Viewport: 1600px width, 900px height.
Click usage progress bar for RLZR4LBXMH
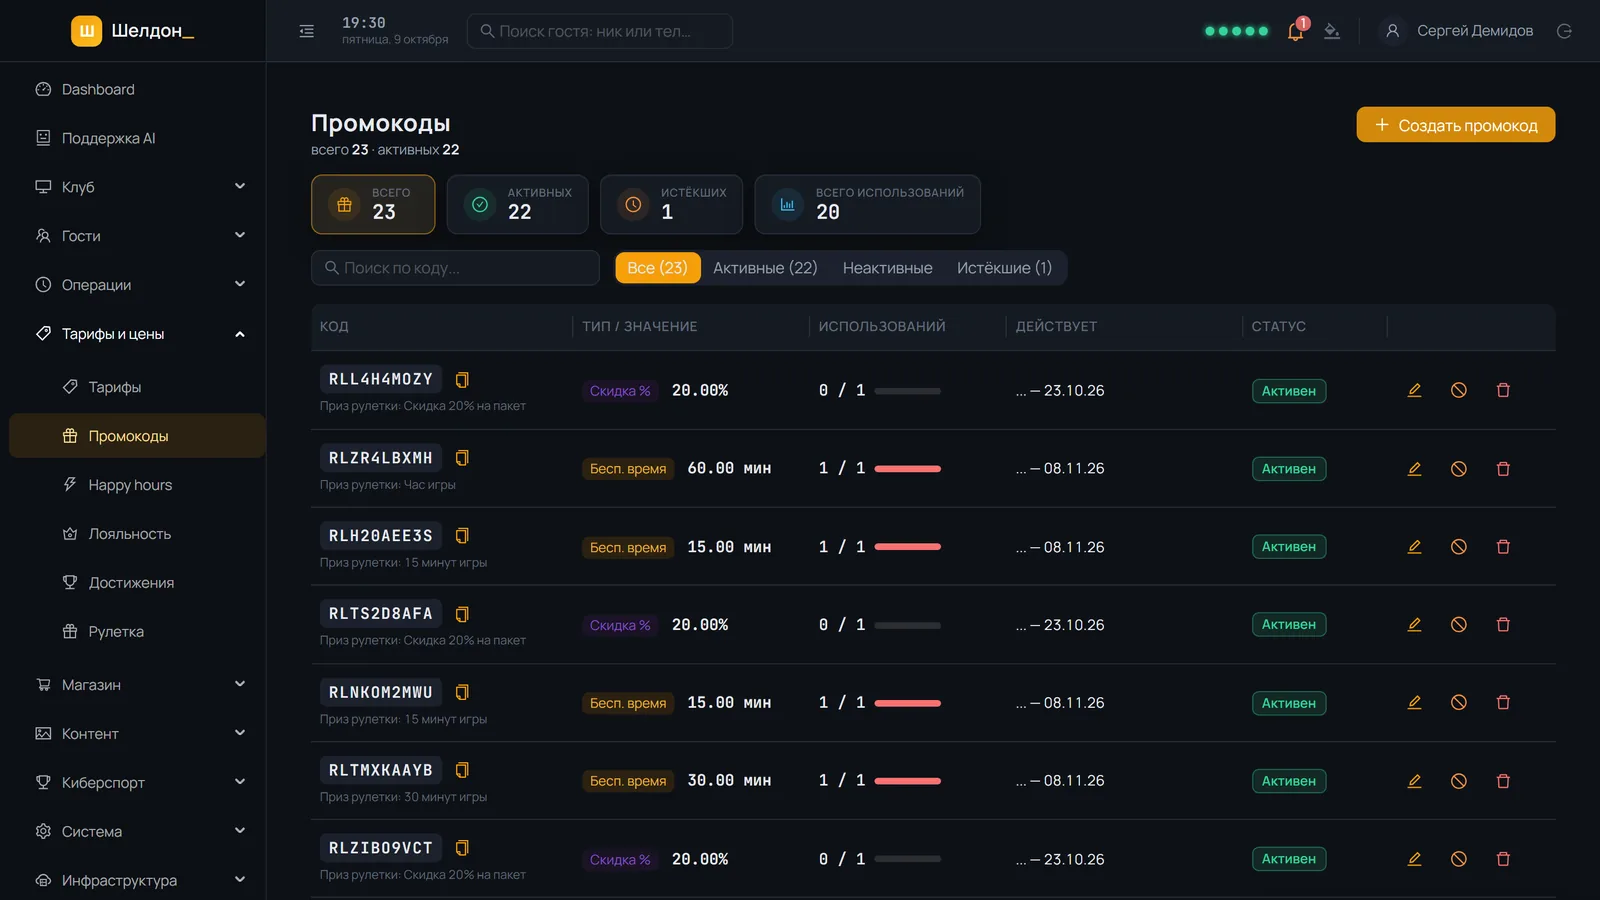[x=907, y=469]
